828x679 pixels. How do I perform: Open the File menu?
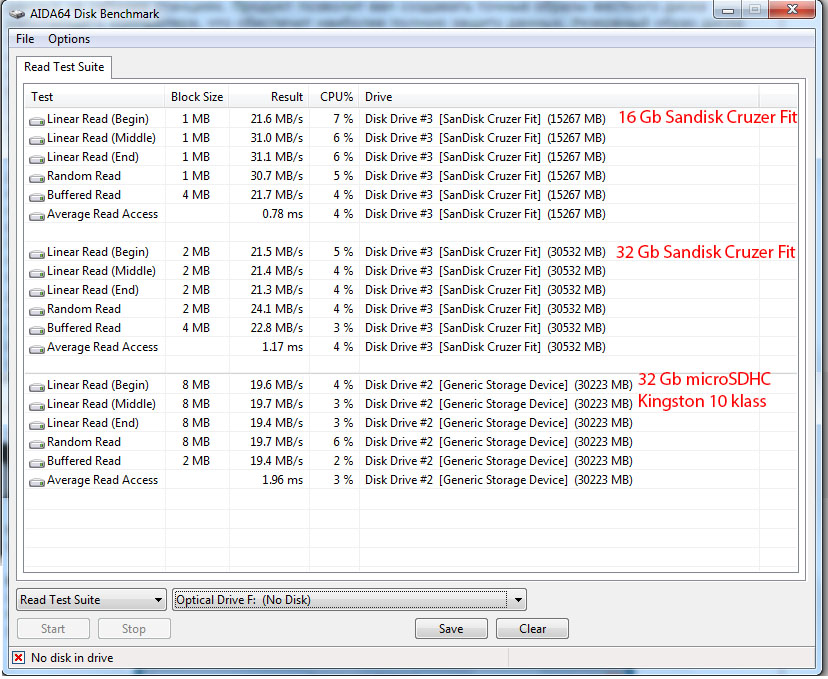pyautogui.click(x=25, y=39)
